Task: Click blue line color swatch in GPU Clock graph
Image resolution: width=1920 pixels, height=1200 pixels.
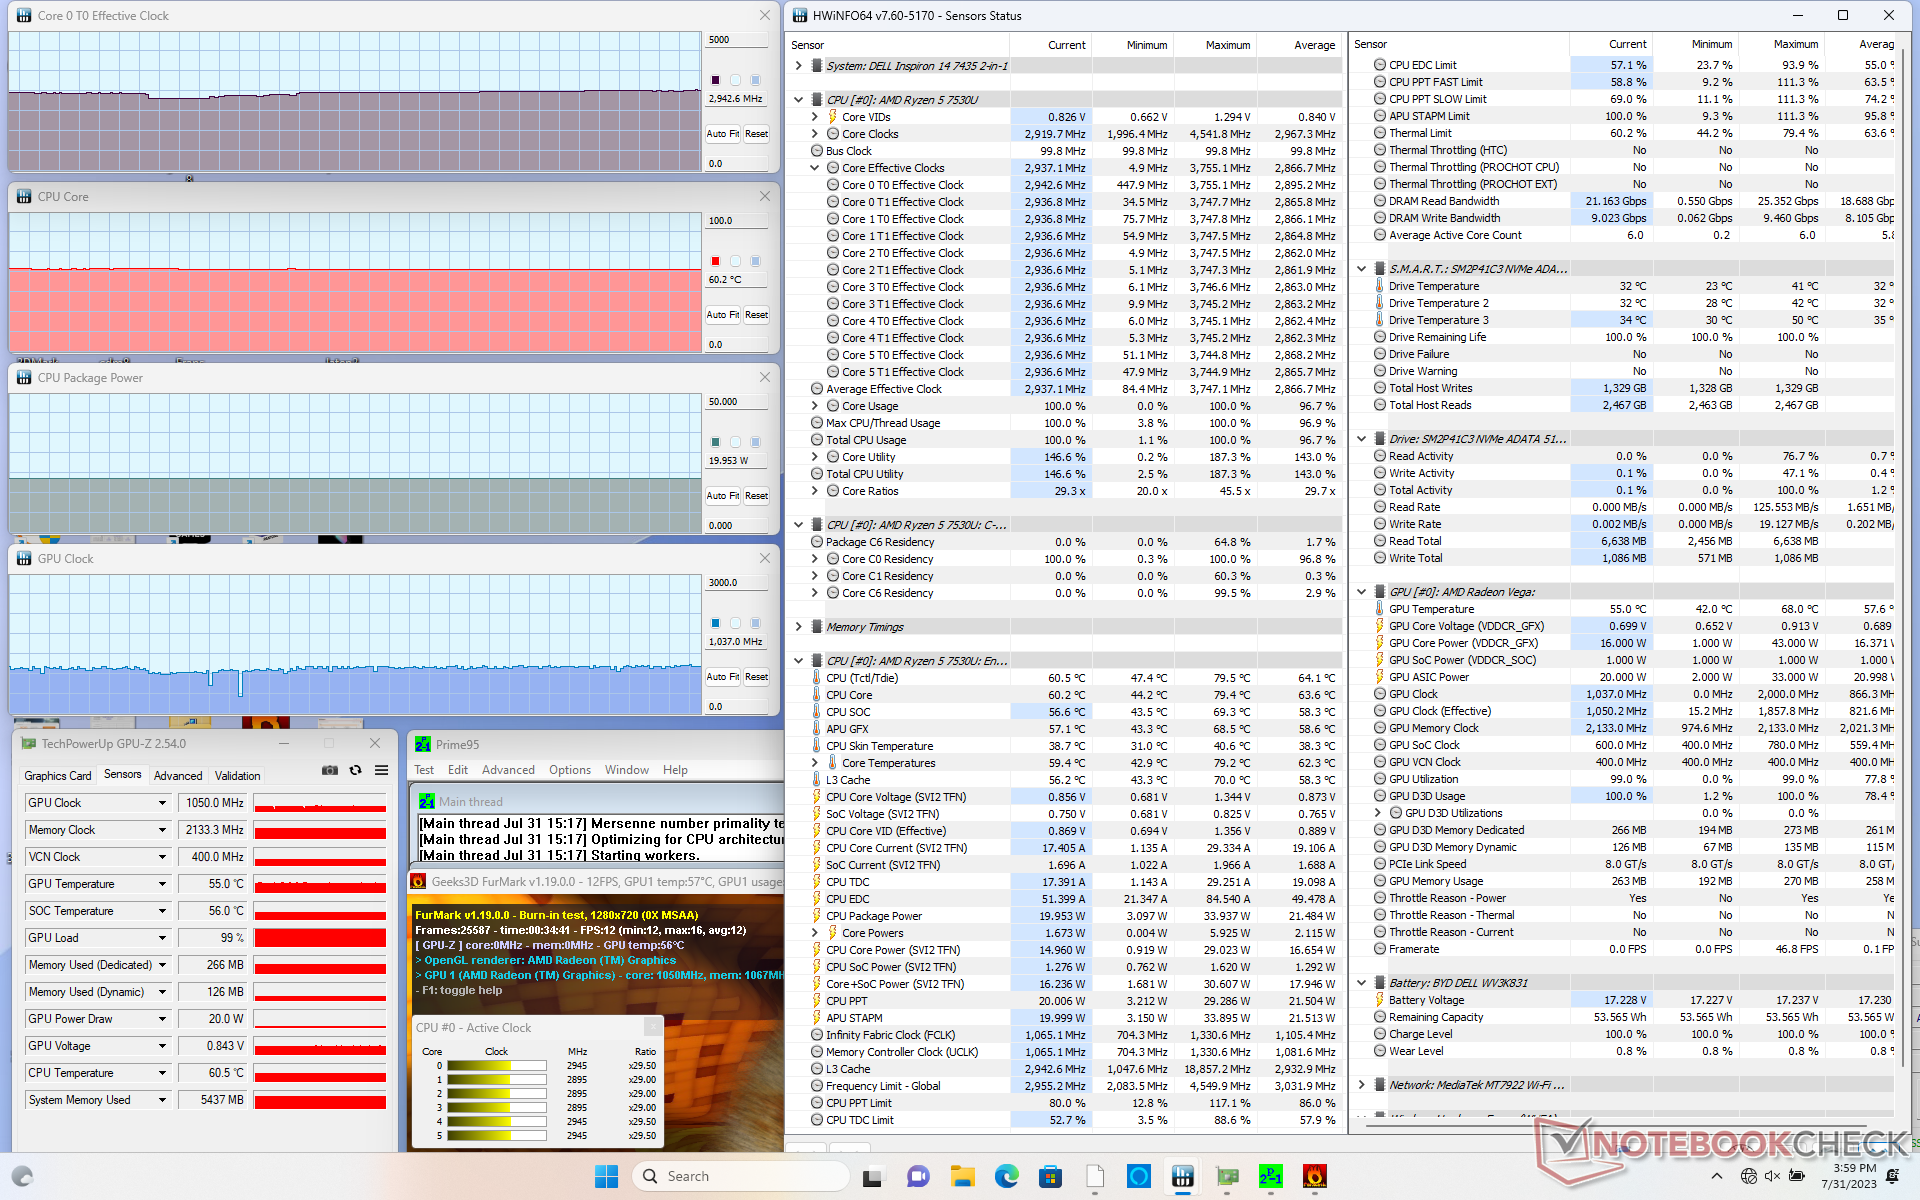Action: [715, 623]
